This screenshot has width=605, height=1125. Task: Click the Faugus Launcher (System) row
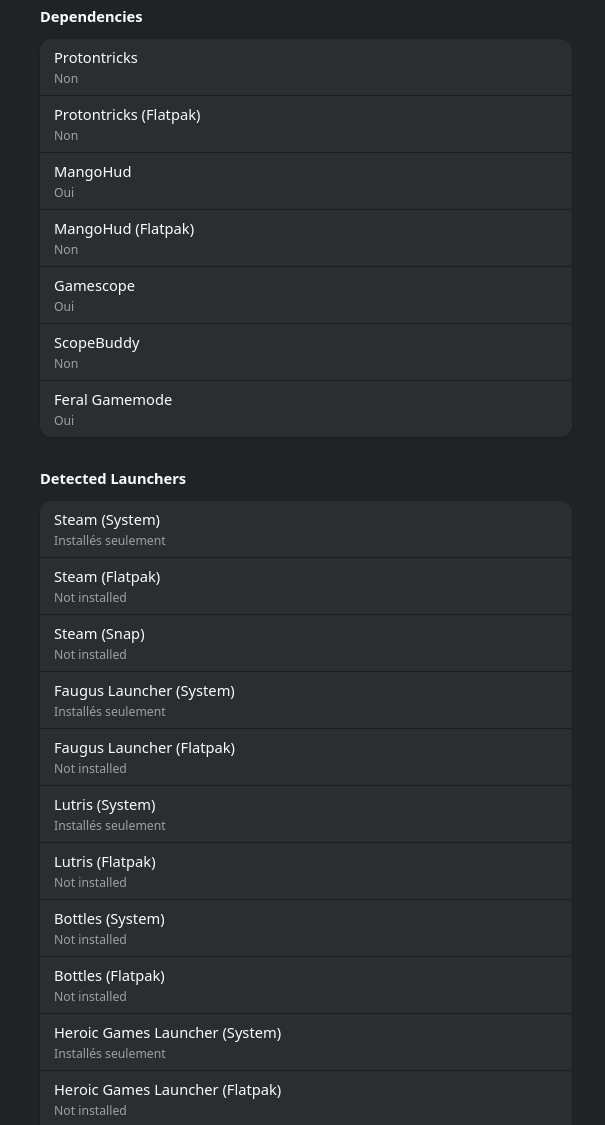[306, 700]
